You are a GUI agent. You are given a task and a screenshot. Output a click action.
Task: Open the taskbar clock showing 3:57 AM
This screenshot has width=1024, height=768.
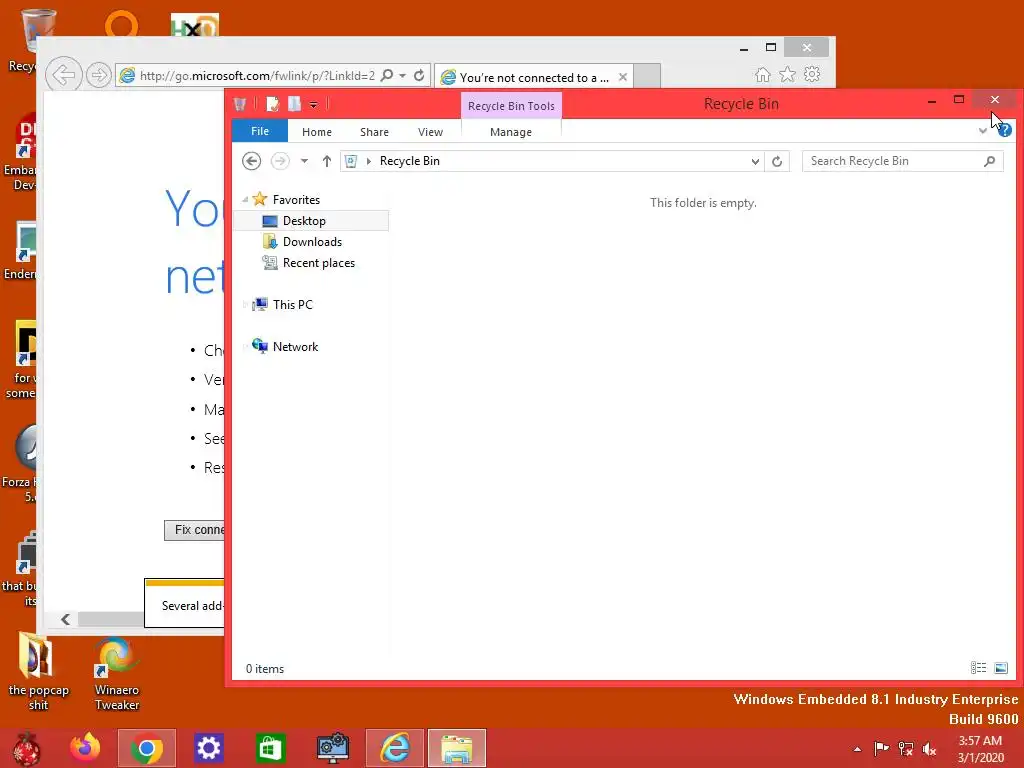980,748
